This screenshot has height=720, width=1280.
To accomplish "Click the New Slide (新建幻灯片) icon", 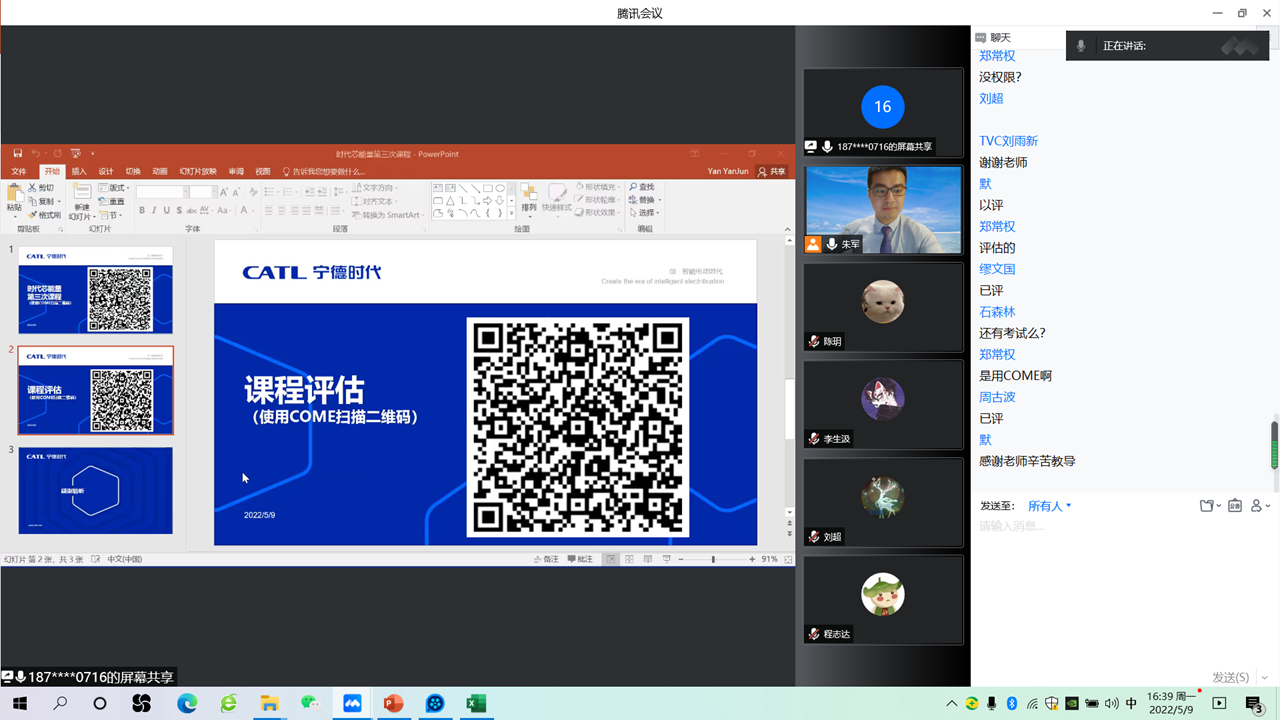I will (81, 191).
